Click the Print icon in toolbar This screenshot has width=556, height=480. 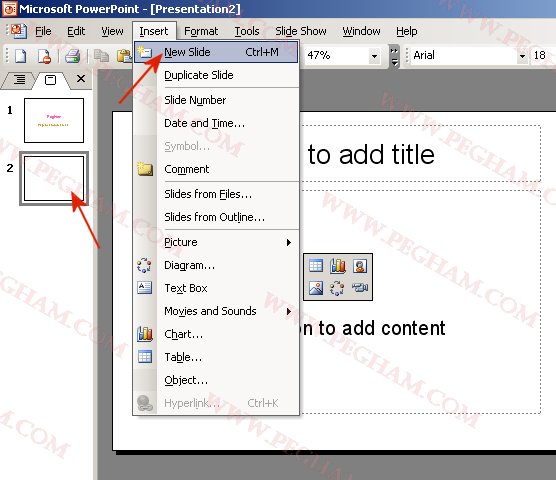tap(73, 56)
